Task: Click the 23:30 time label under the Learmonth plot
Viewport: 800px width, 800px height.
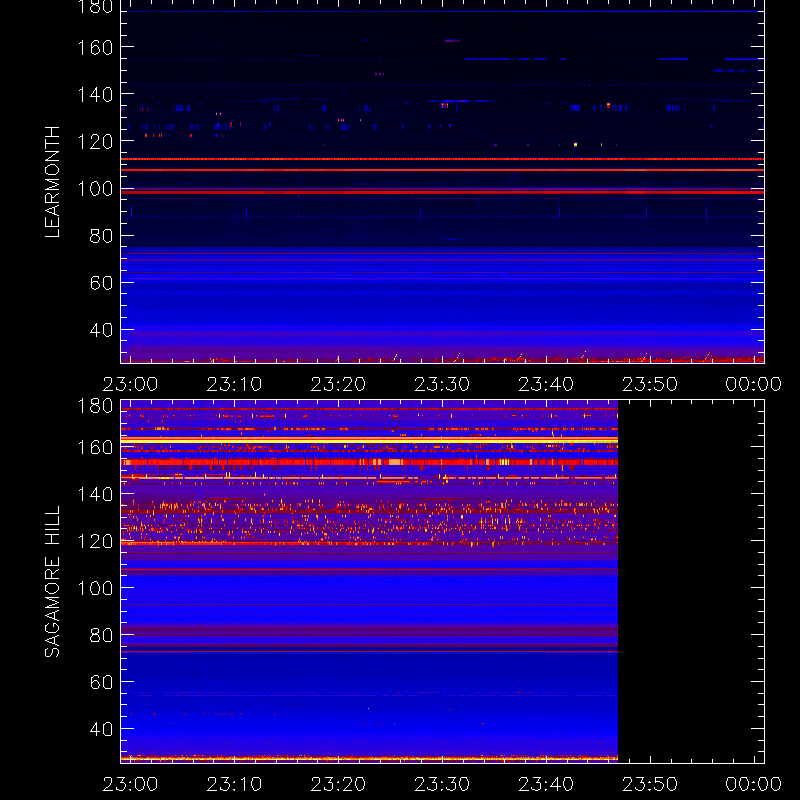Action: click(442, 384)
